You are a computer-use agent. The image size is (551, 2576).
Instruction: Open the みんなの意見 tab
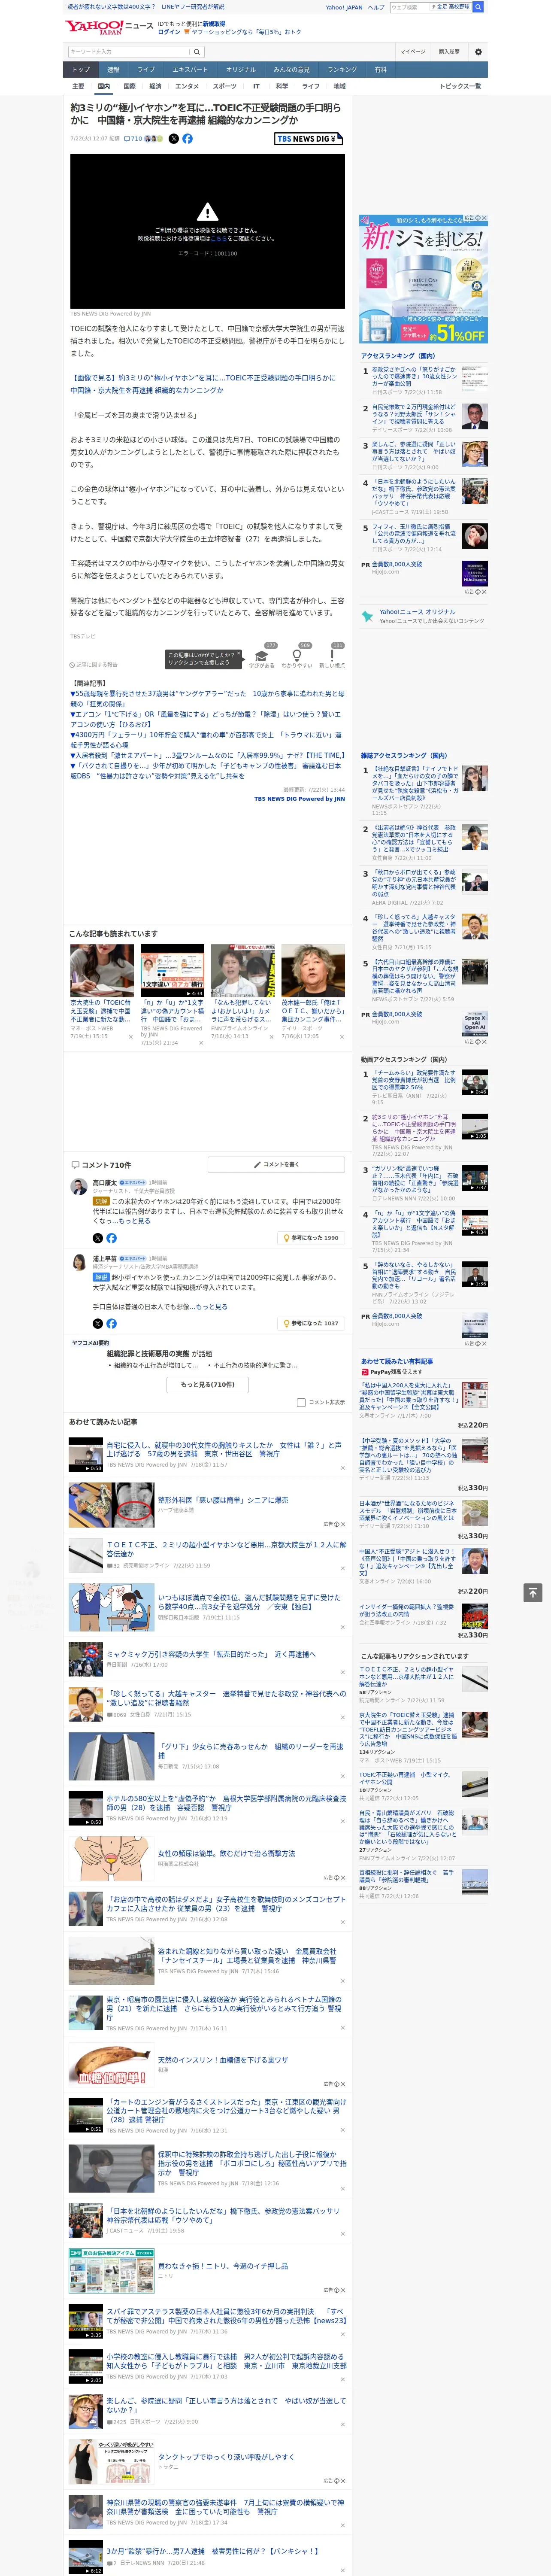pyautogui.click(x=292, y=69)
